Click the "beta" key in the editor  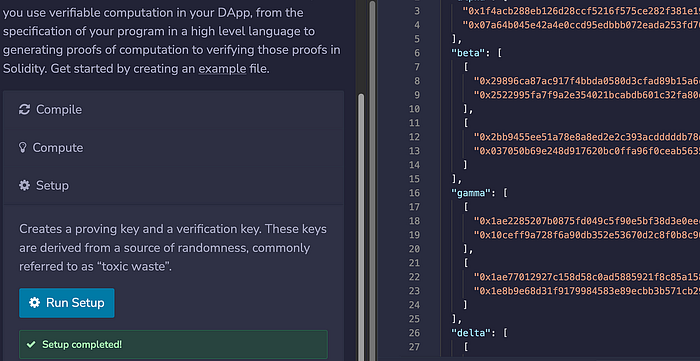click(468, 53)
